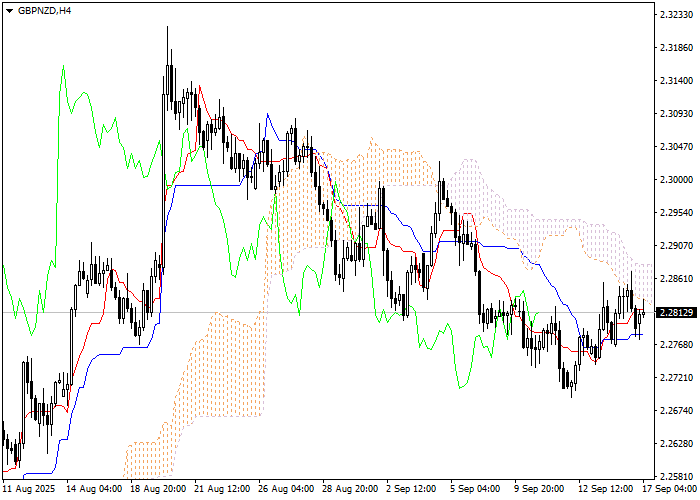Click the 21 Aug 12:00 time label
This screenshot has height=500, width=700.
(222, 490)
